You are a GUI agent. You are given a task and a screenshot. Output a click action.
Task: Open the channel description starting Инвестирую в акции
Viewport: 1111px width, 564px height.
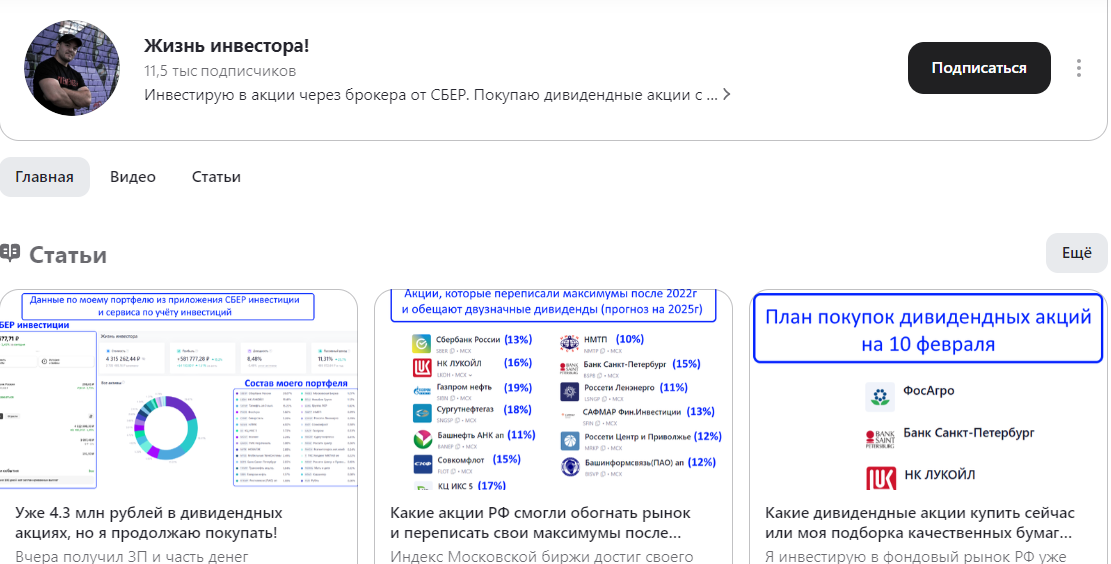coord(432,94)
